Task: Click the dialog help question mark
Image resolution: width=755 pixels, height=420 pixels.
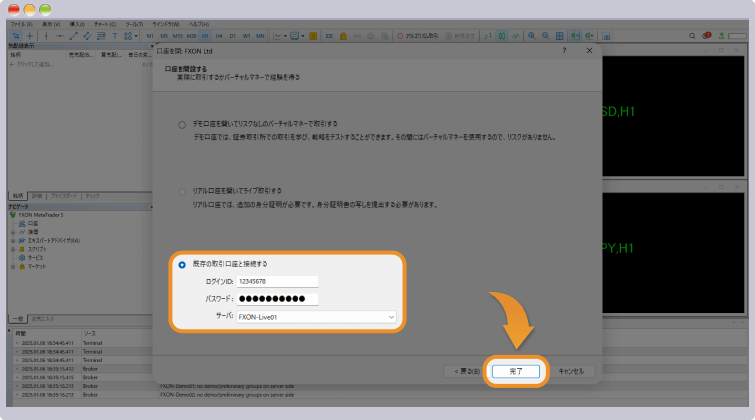Action: click(564, 51)
